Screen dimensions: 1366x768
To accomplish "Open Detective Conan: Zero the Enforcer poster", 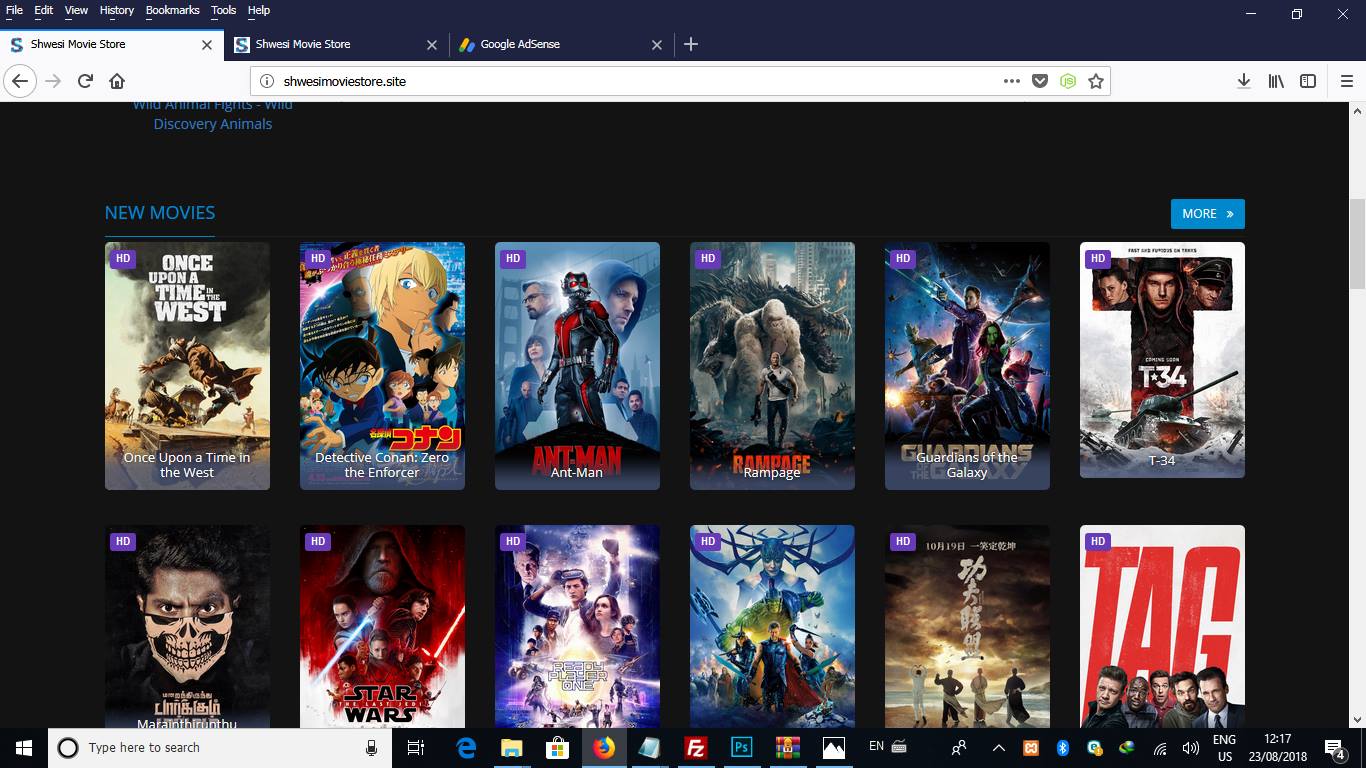I will pyautogui.click(x=382, y=366).
